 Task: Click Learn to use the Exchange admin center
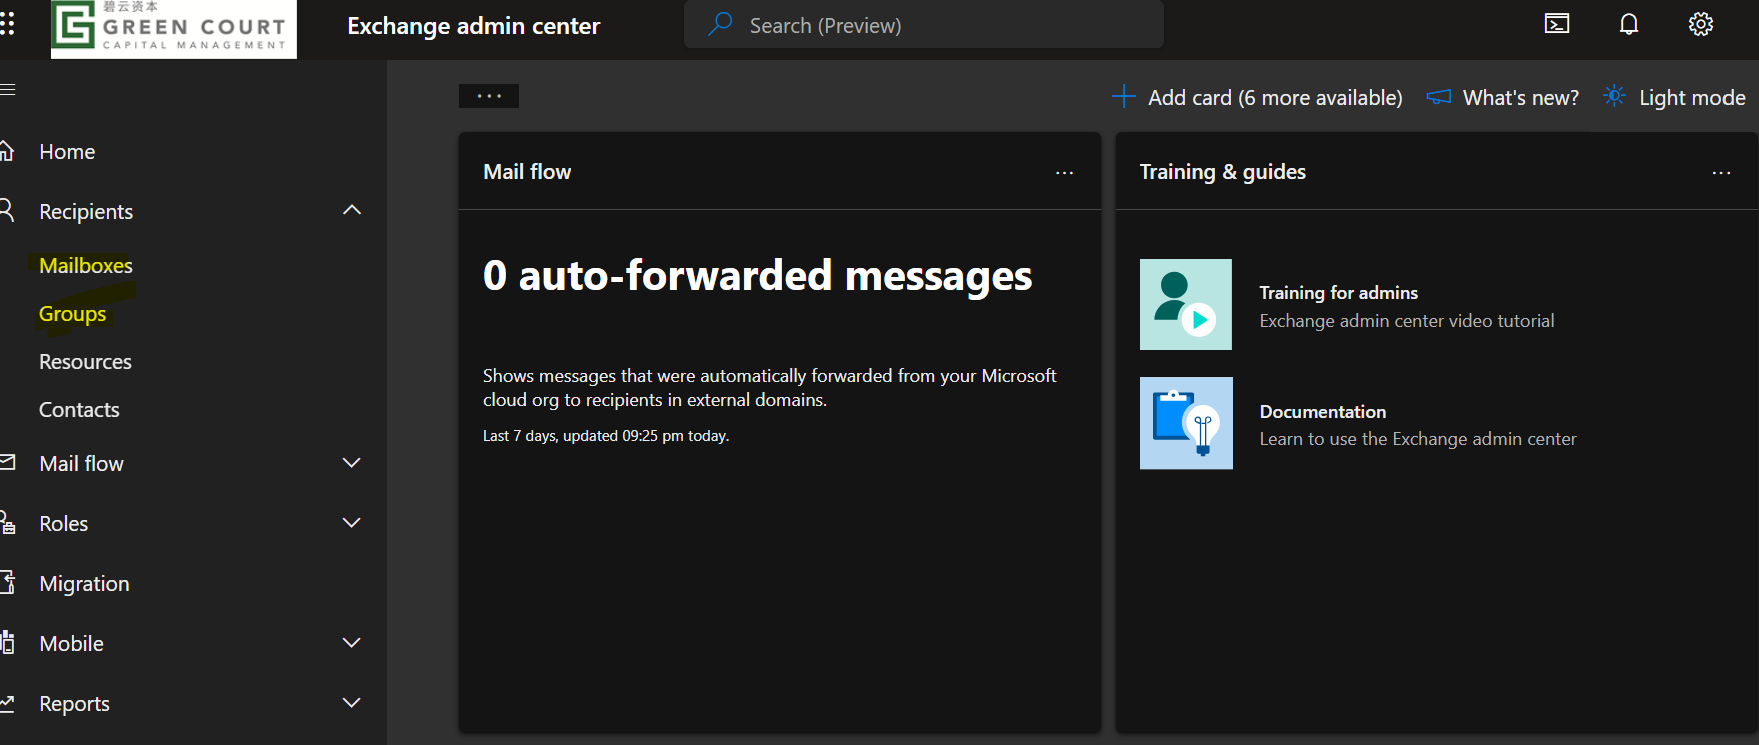point(1418,439)
